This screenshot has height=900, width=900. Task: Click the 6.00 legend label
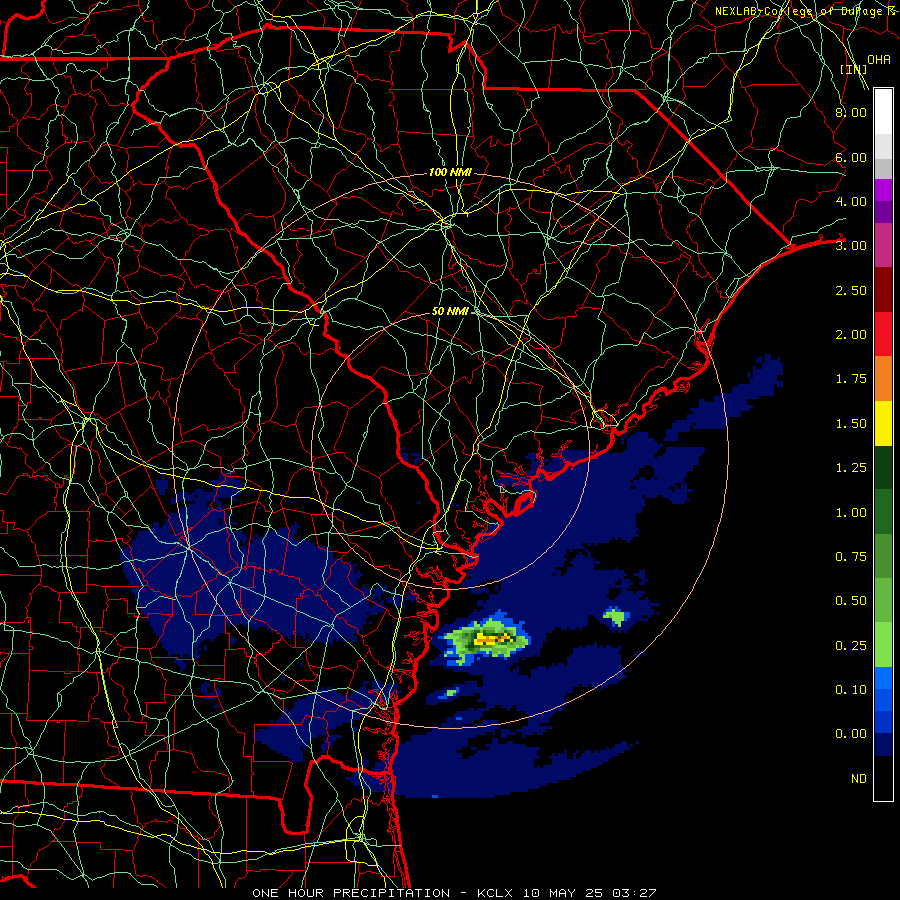[851, 157]
